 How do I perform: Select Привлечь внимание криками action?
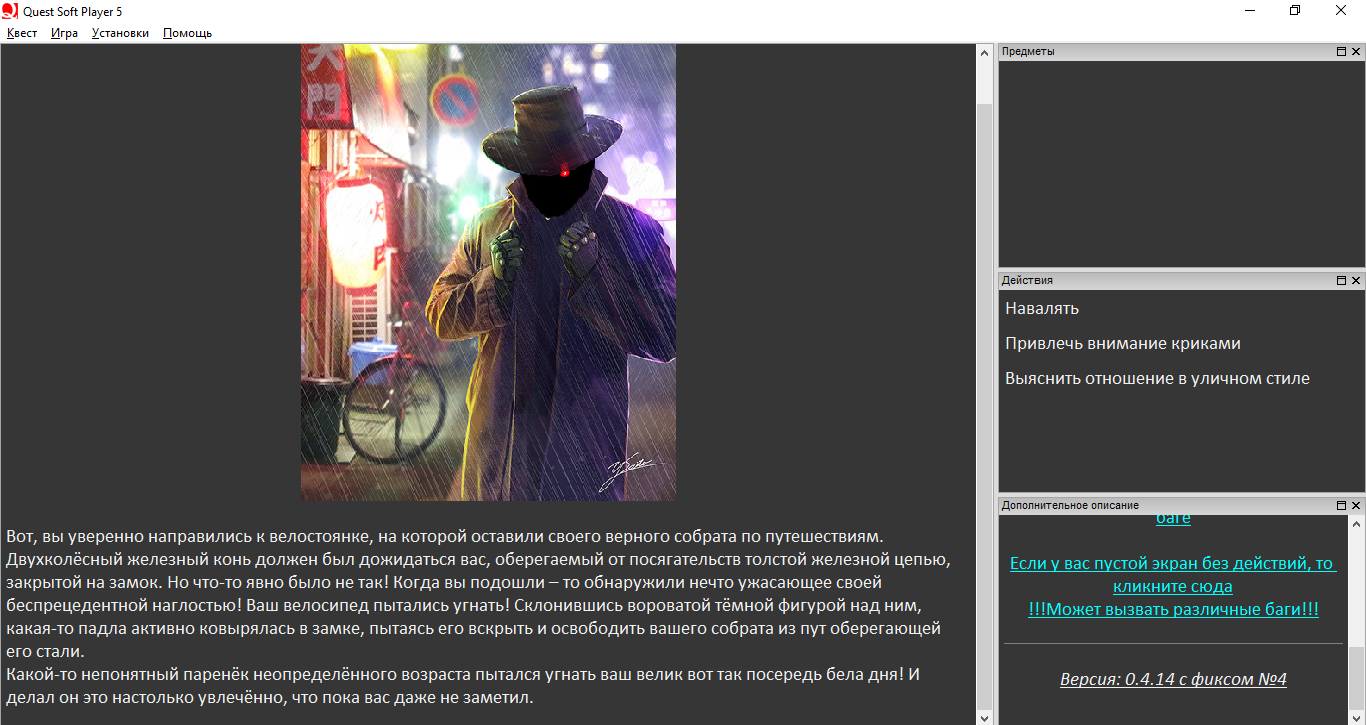[x=1122, y=344]
